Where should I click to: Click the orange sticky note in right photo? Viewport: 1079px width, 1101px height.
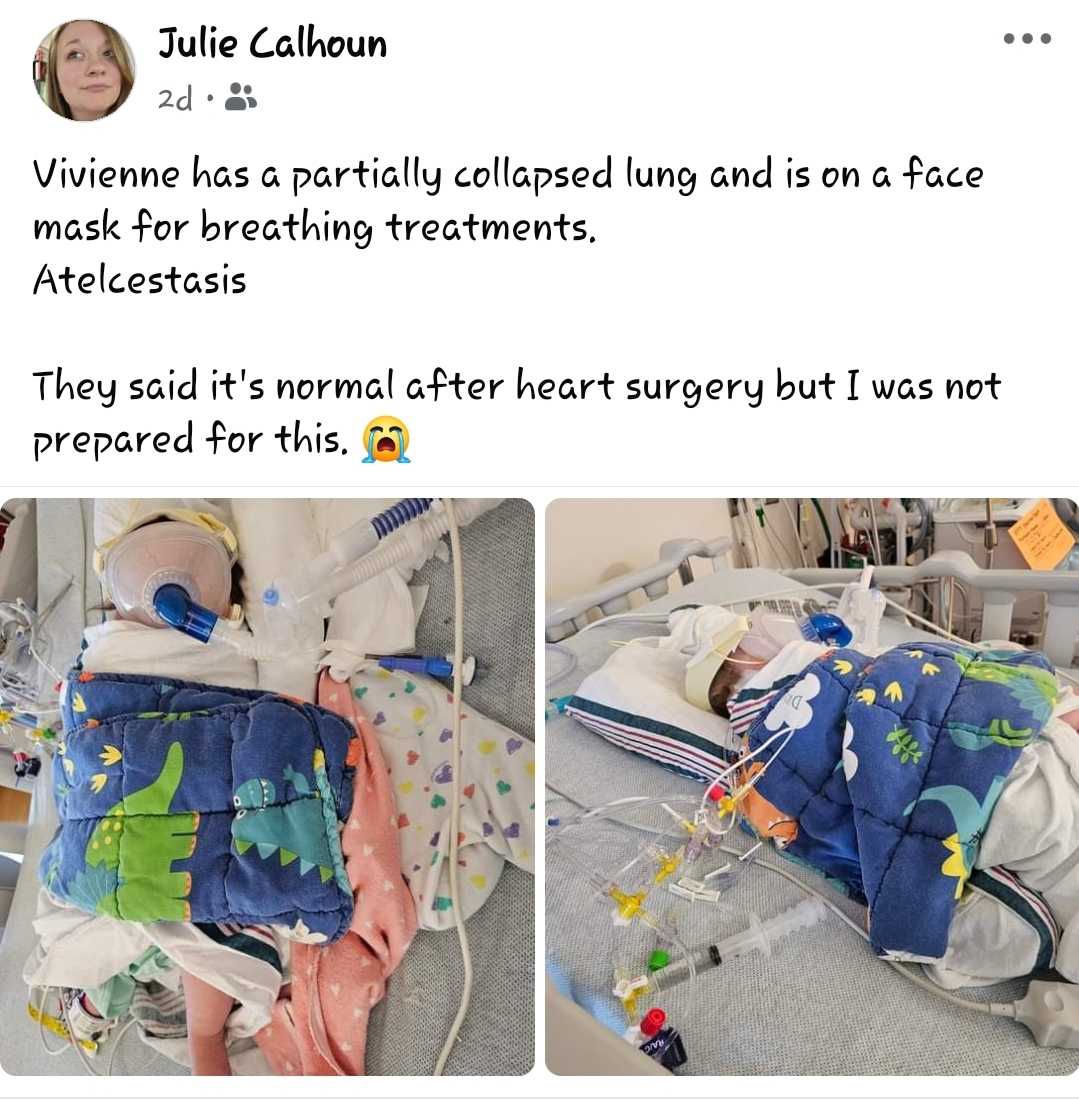click(1042, 537)
